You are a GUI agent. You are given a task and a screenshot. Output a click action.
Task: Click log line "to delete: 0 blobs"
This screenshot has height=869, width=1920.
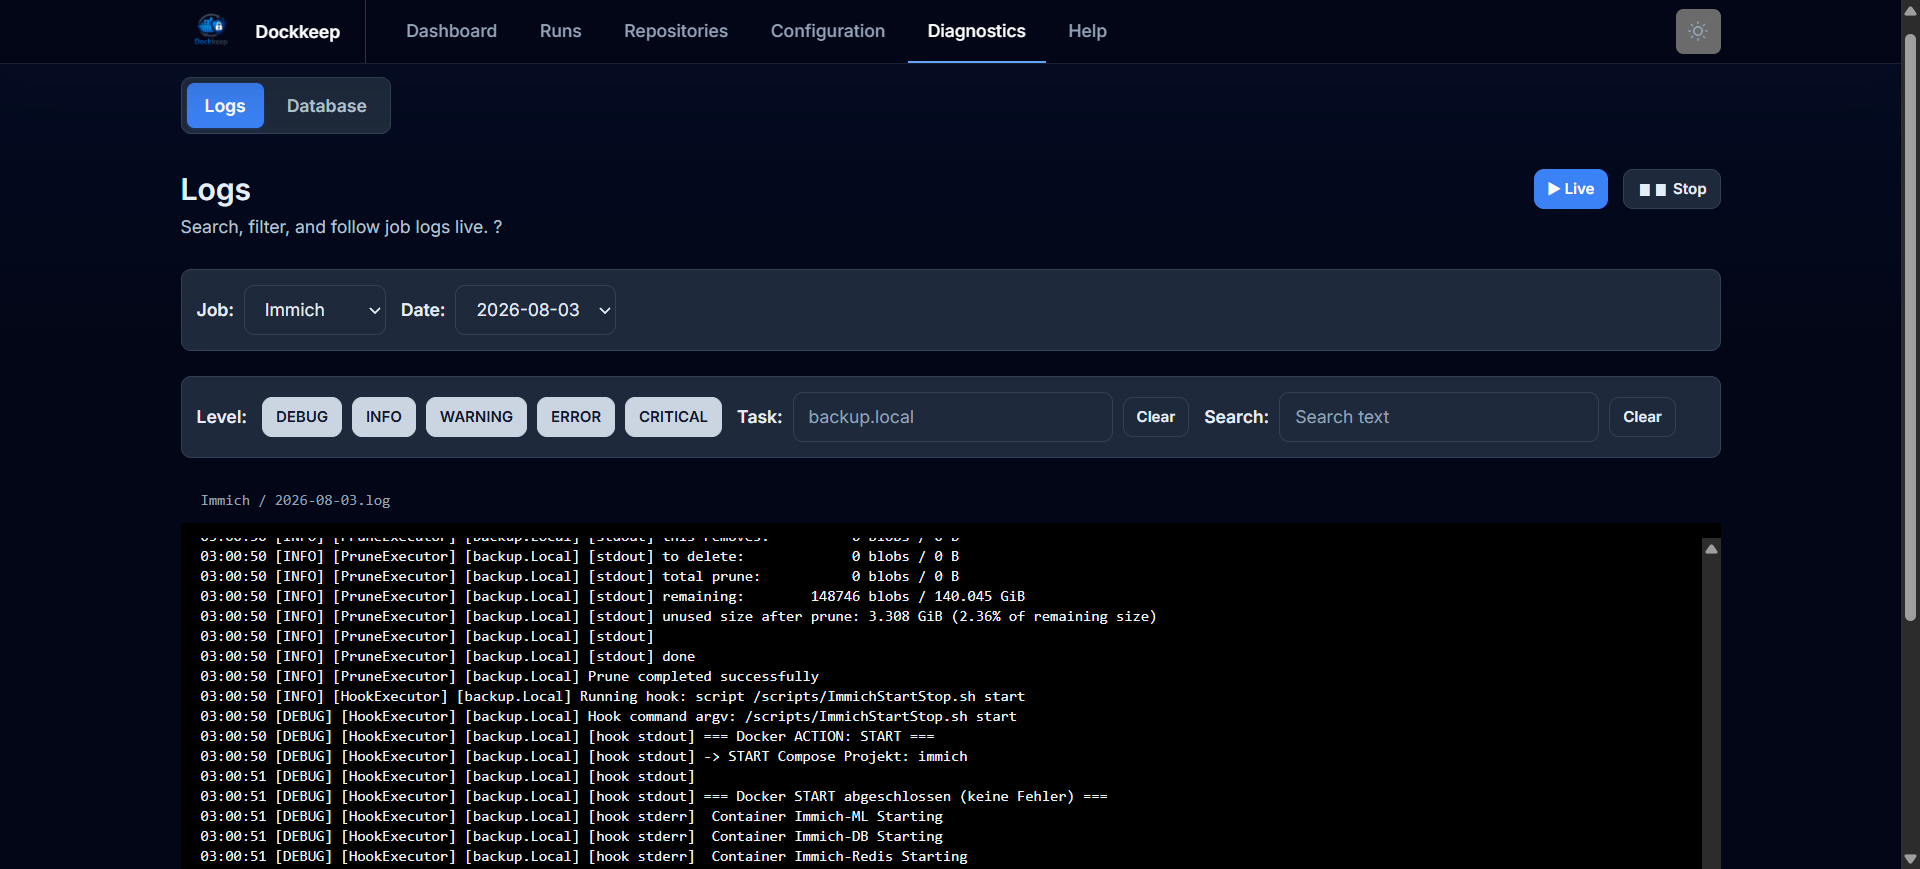tap(580, 556)
